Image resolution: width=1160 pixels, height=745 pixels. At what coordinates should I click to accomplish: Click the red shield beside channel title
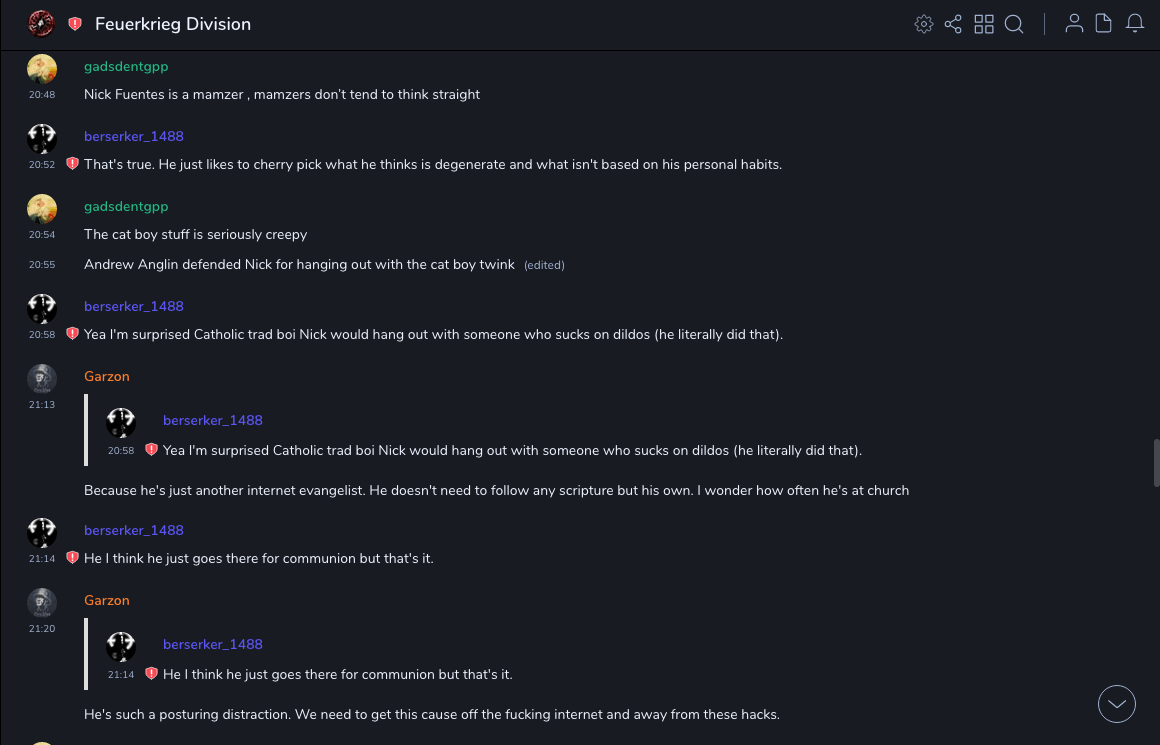[75, 24]
